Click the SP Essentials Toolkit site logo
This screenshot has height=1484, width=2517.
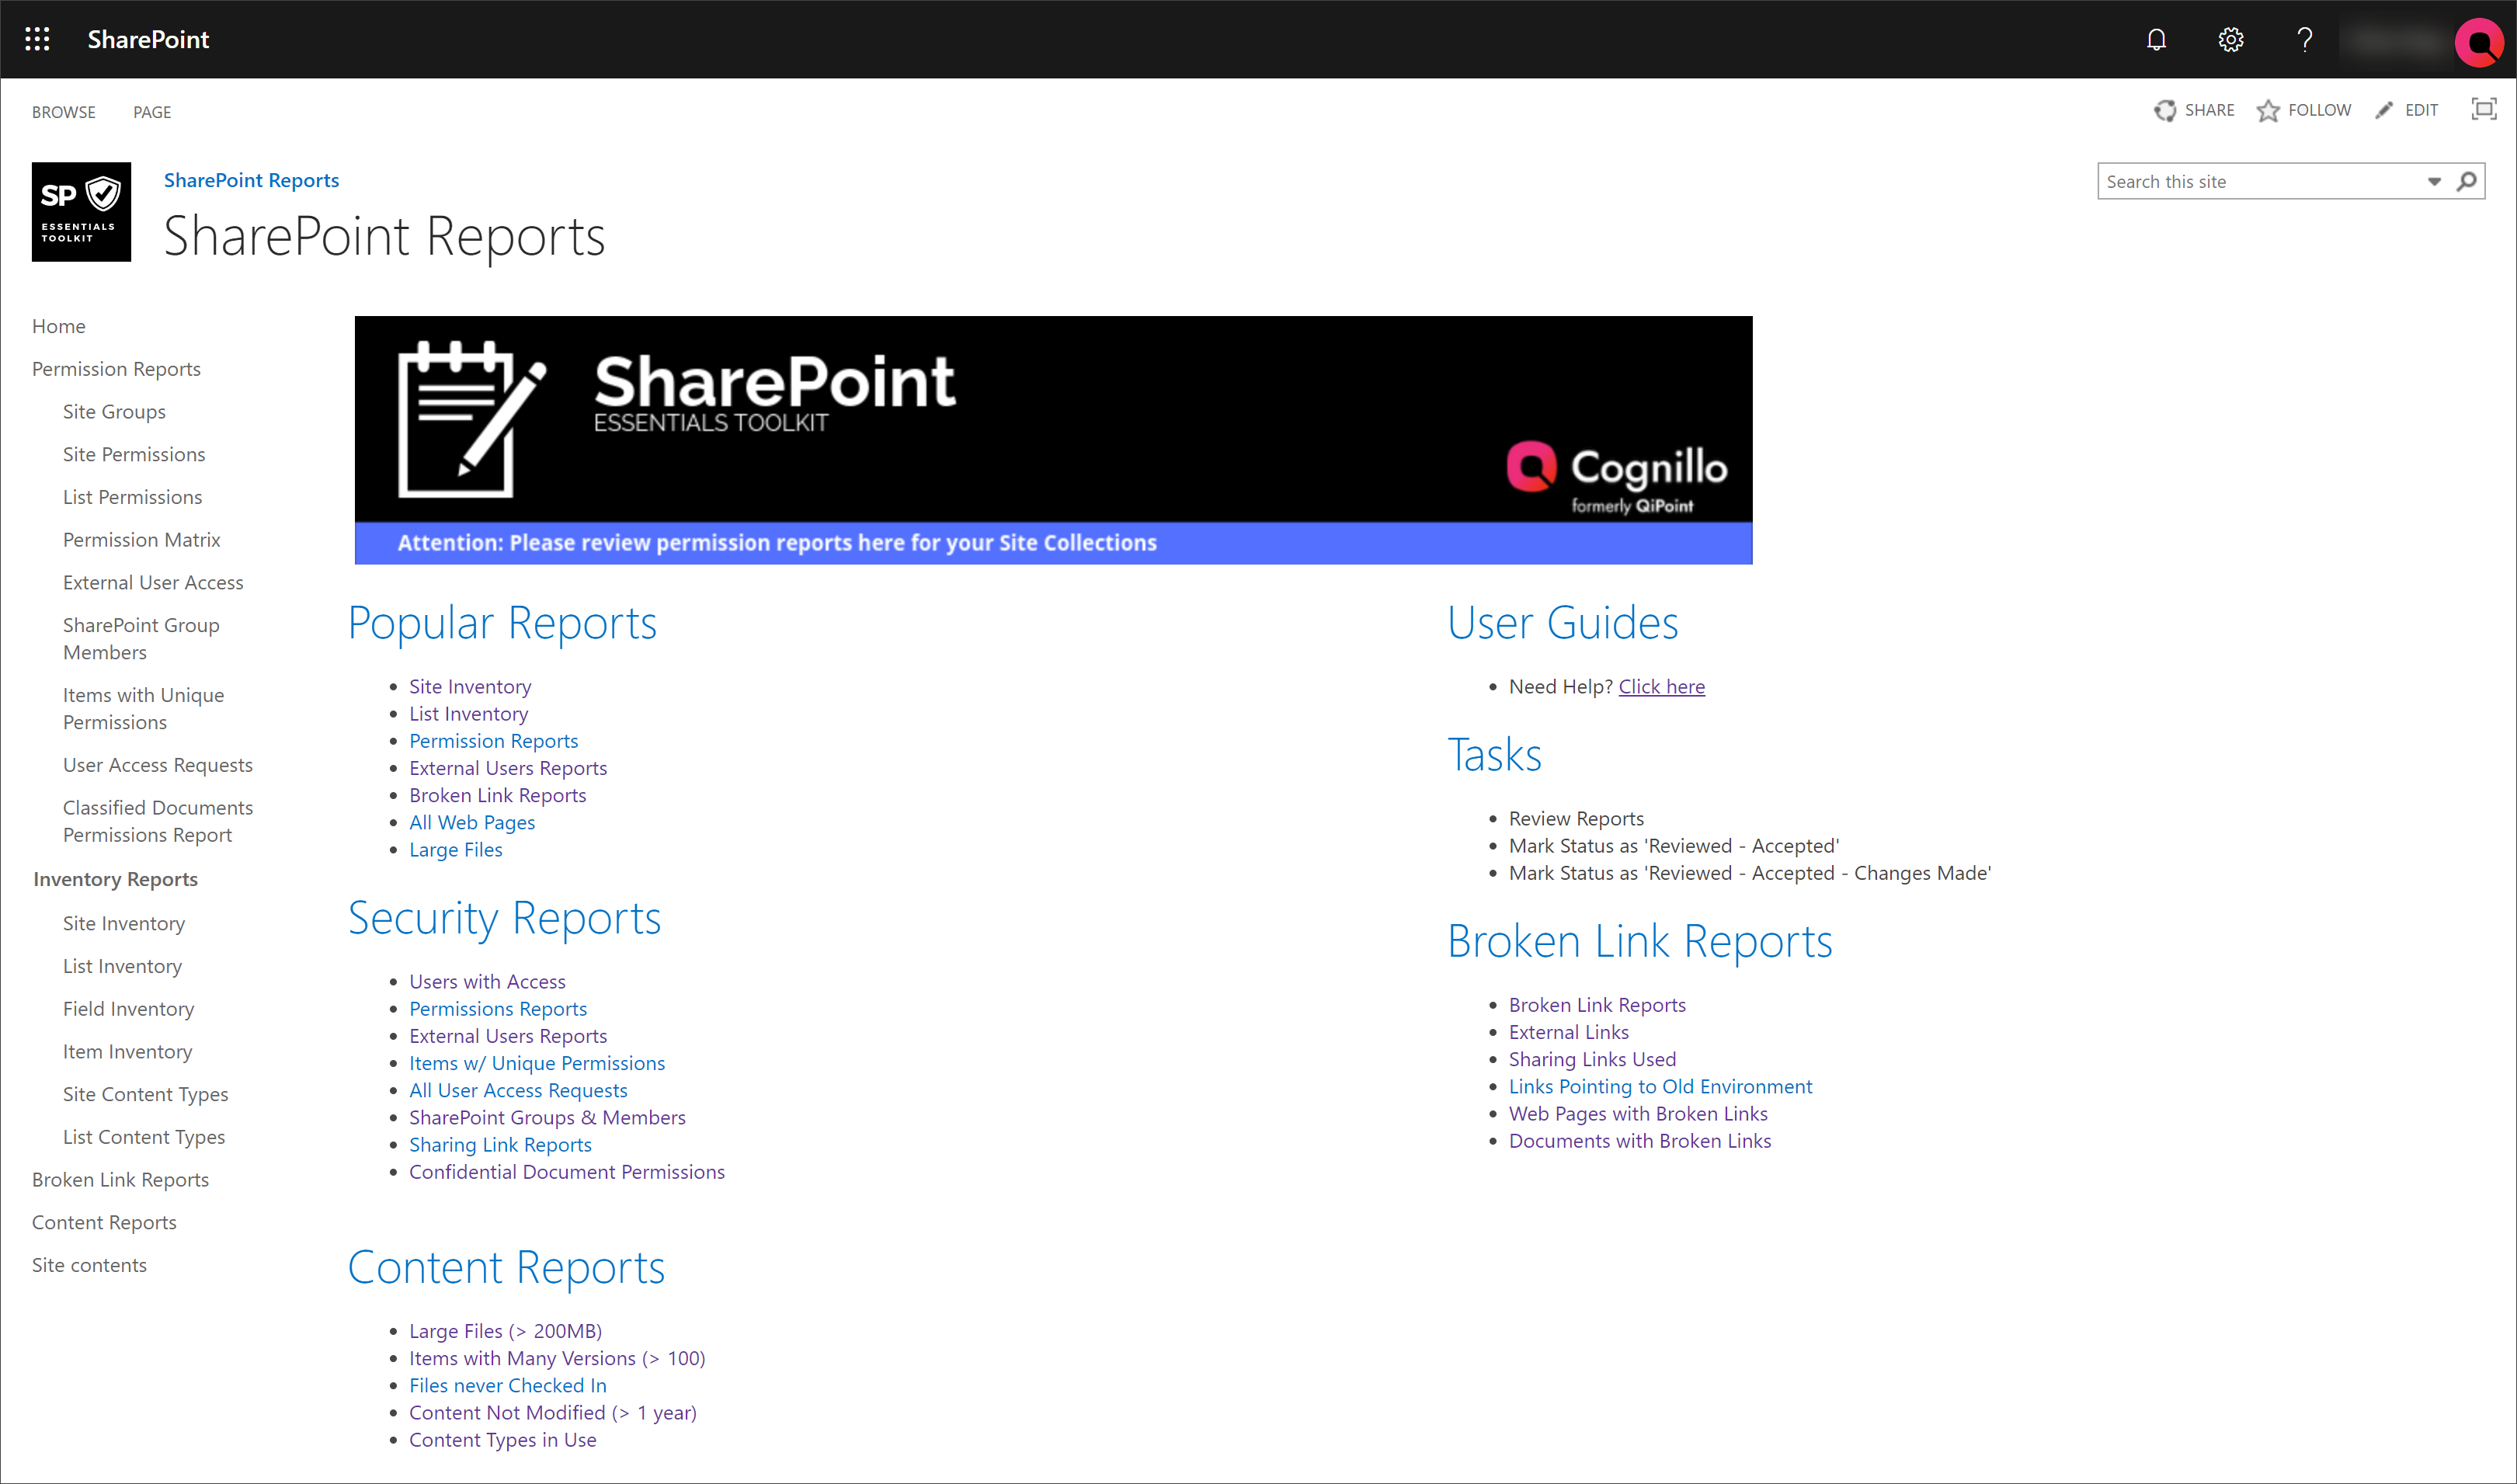click(80, 211)
